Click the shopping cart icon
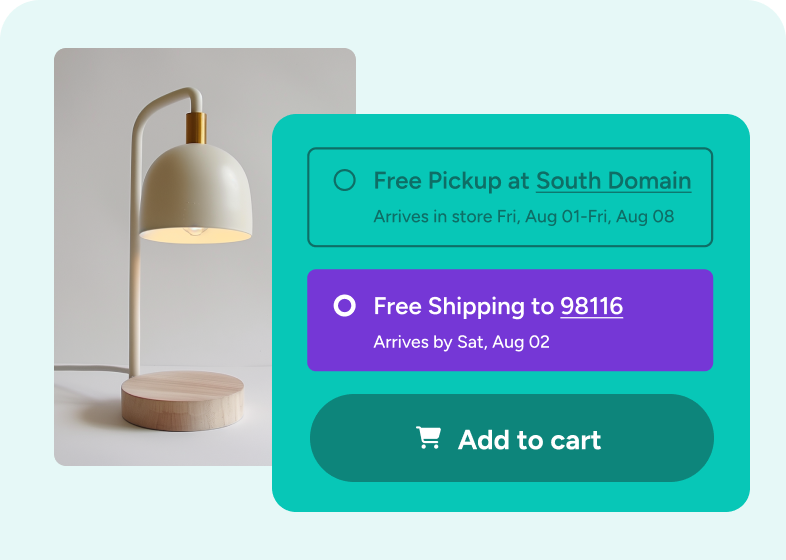 pos(429,437)
